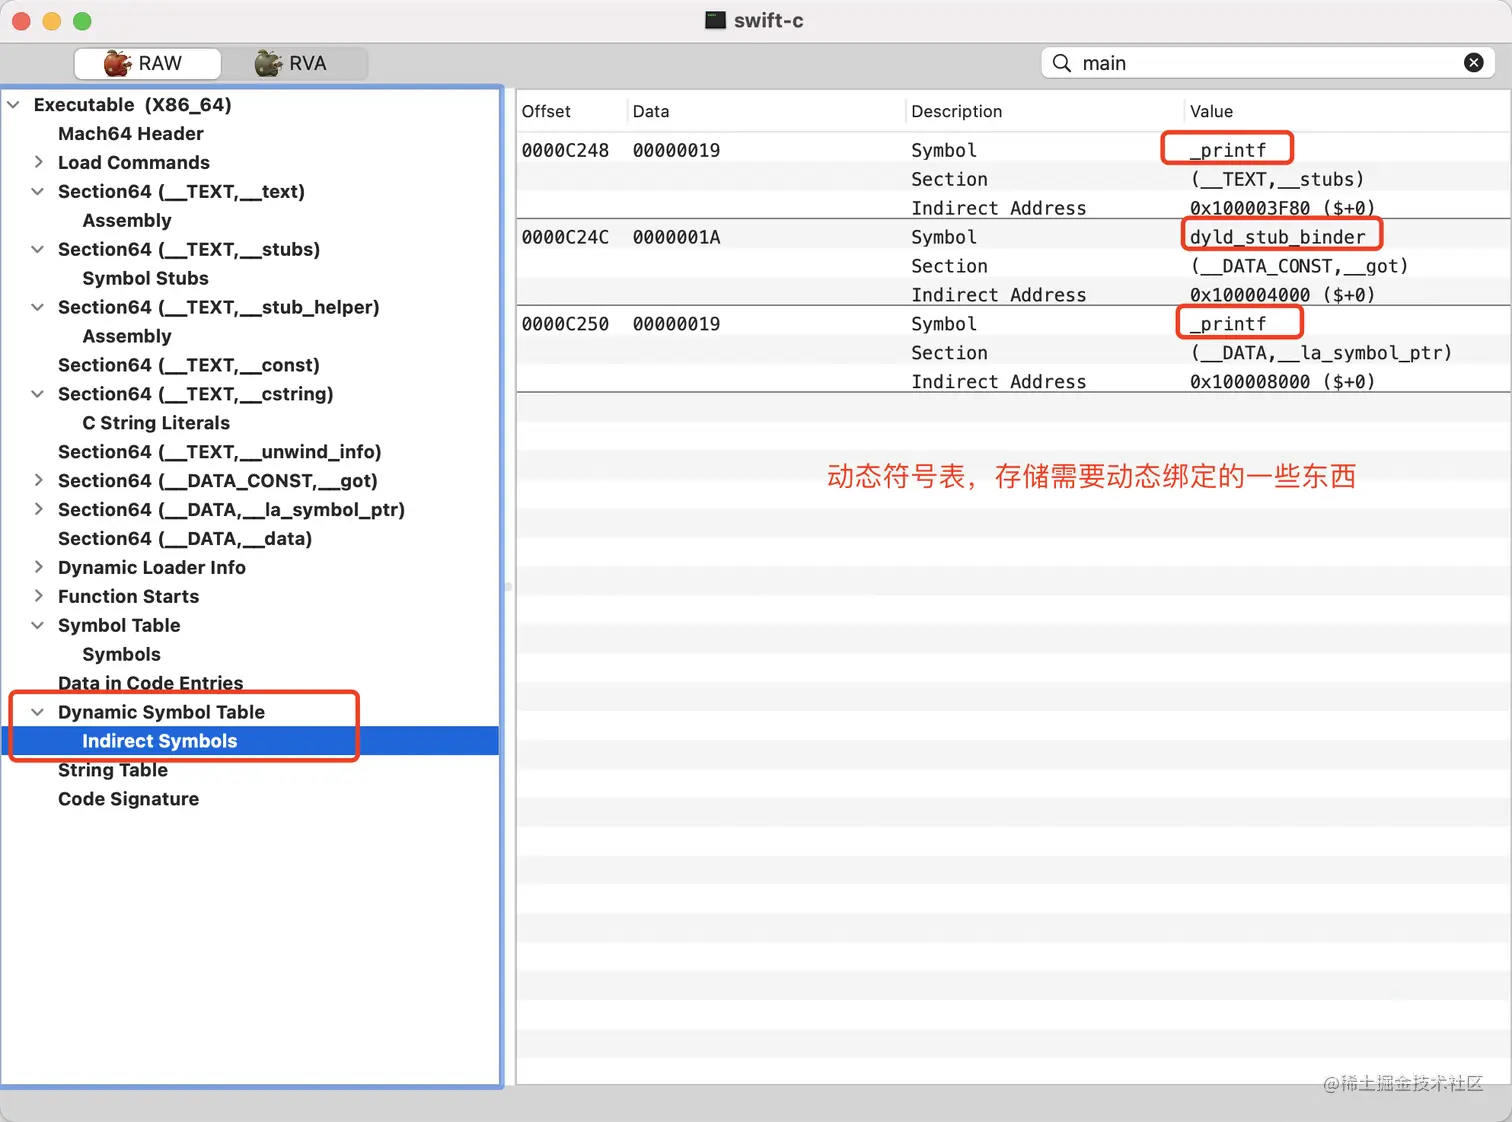Collapse Section64 (__TEXT,__stubs) node
The width and height of the screenshot is (1512, 1122).
(x=38, y=249)
